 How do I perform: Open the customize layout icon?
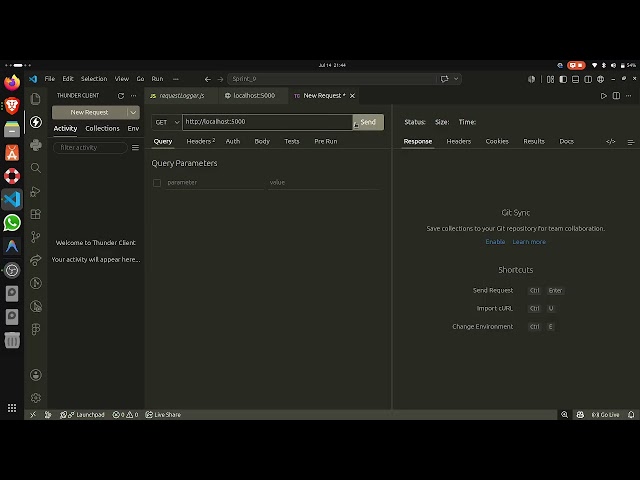tap(550, 79)
